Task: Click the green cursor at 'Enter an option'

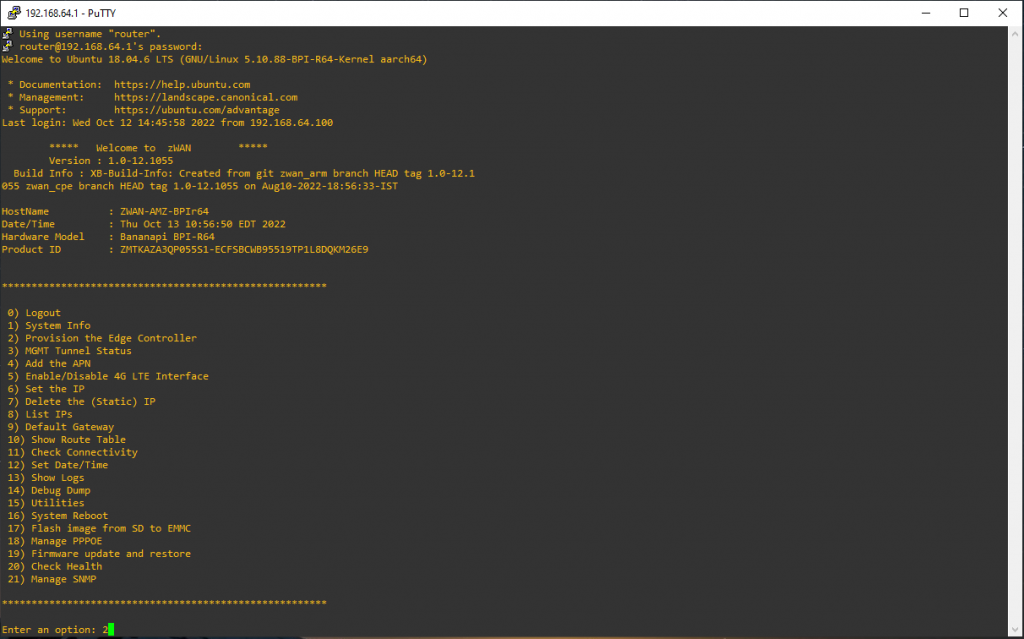Action: click(110, 630)
